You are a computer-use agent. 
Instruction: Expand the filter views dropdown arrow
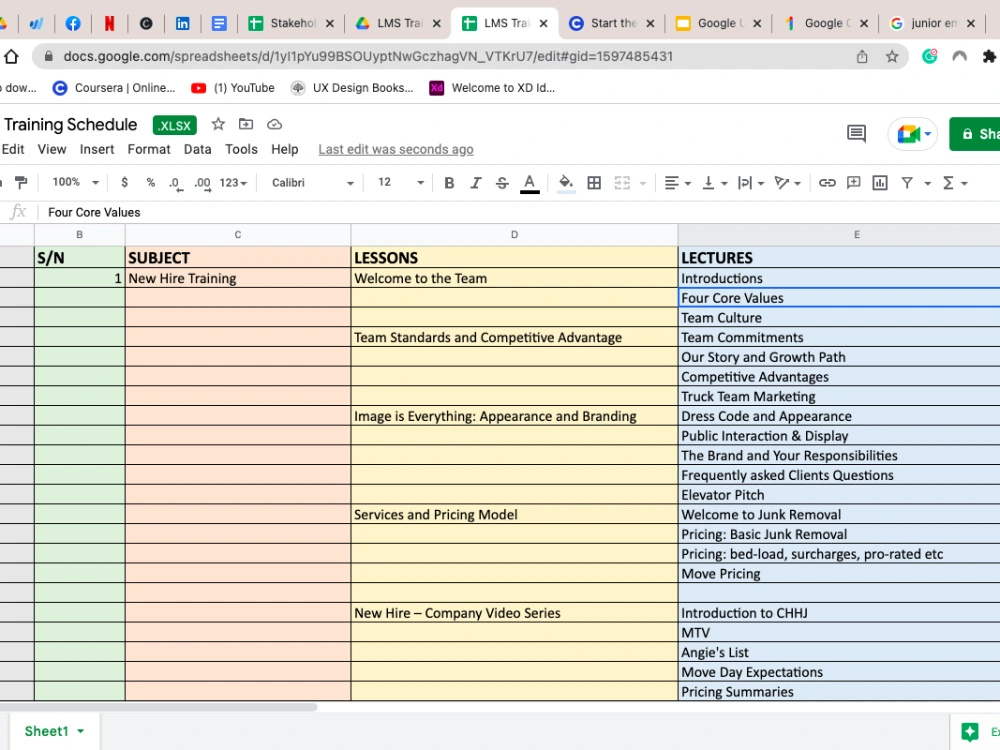click(x=928, y=184)
